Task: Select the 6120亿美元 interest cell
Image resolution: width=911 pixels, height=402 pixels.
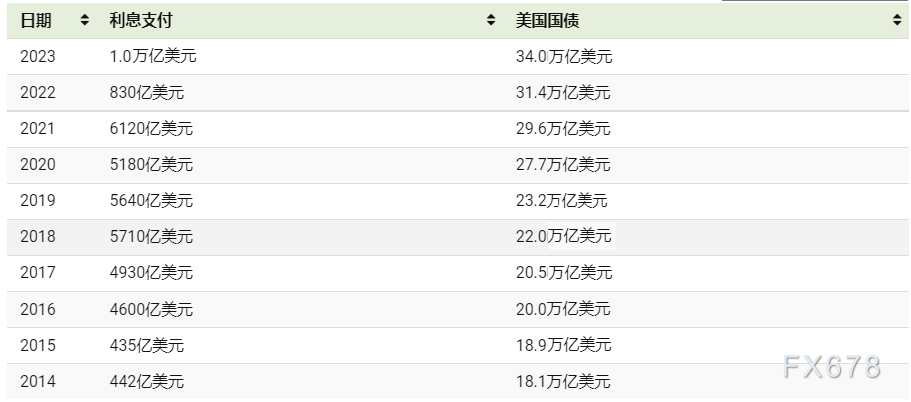Action: pyautogui.click(x=151, y=129)
